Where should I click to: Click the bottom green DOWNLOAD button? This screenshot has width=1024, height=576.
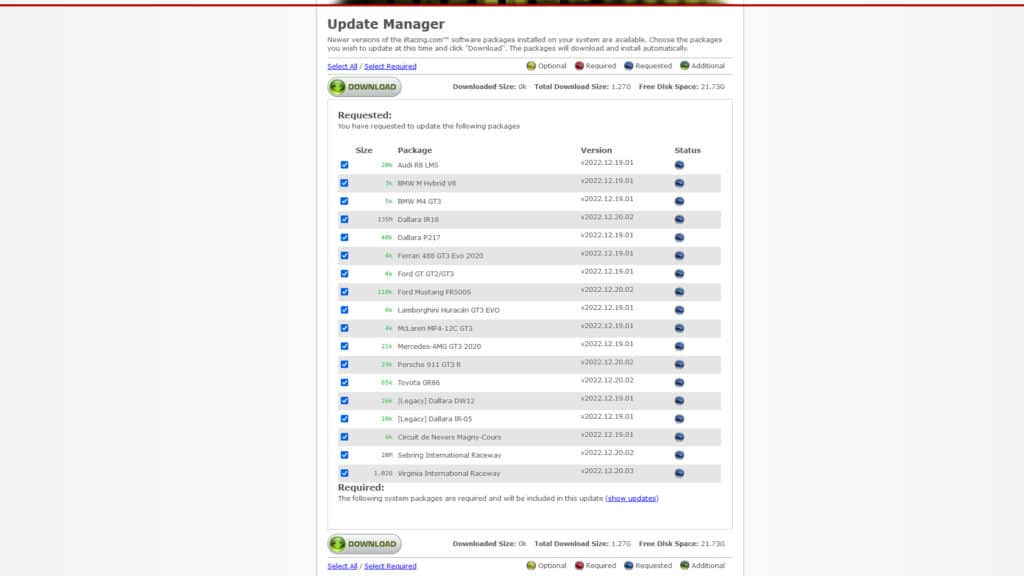point(364,544)
